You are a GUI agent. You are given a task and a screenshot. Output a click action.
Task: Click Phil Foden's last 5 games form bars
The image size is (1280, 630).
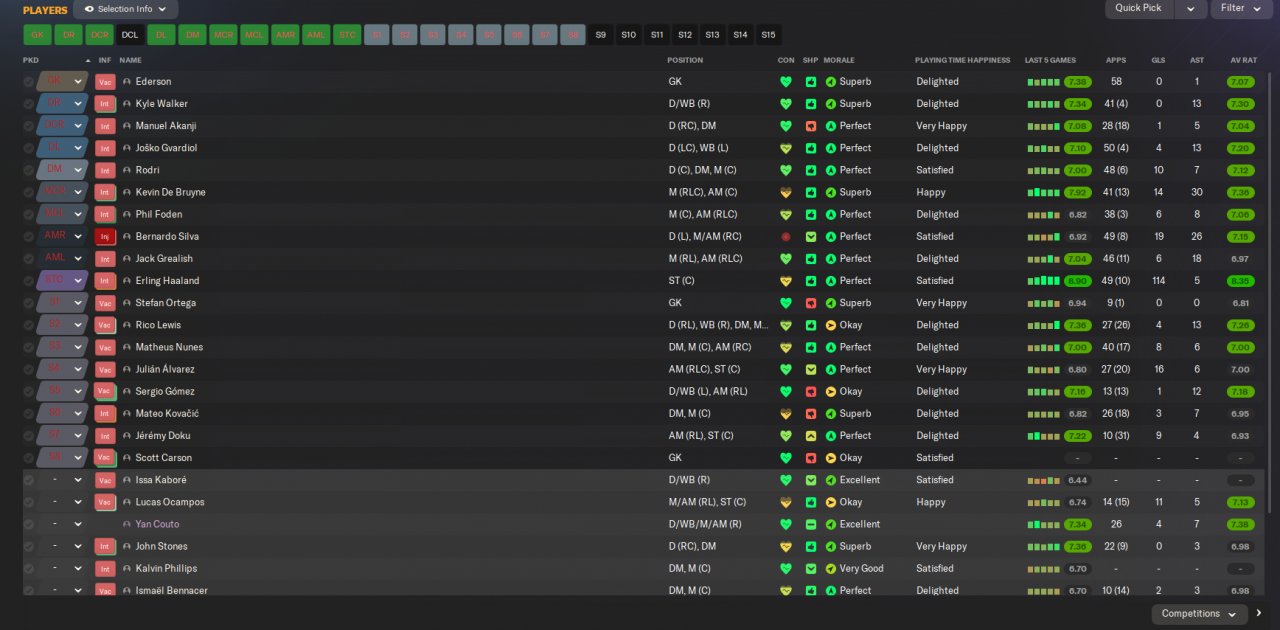click(1043, 215)
